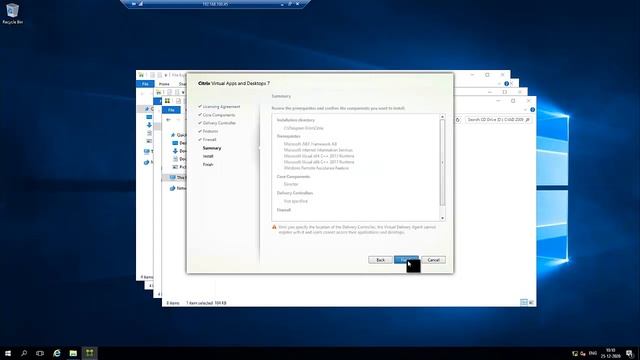Open Home tab in rearmost File Explorer
The image size is (640, 360).
coord(164,84)
